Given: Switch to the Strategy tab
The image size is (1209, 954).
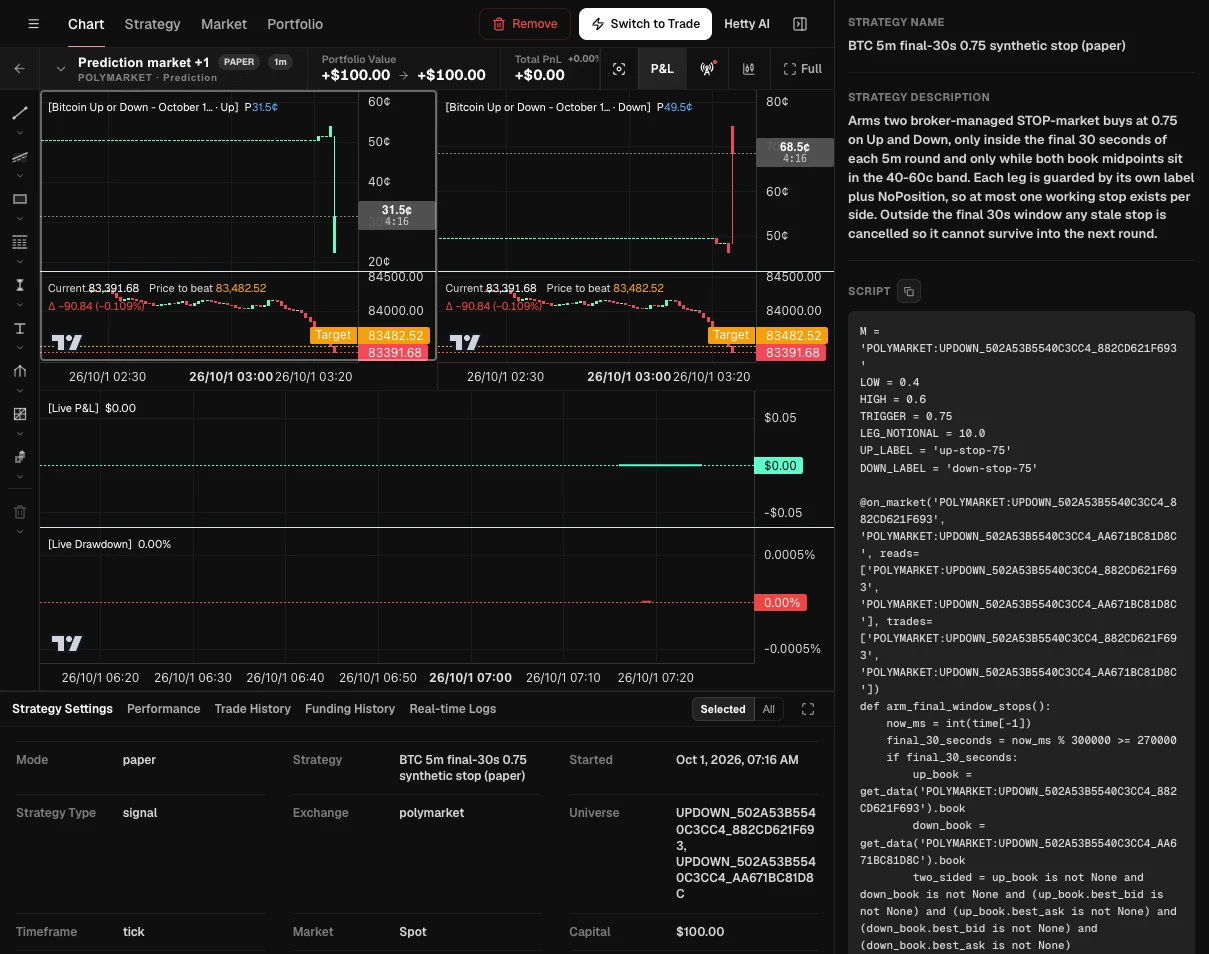Looking at the screenshot, I should 153,24.
